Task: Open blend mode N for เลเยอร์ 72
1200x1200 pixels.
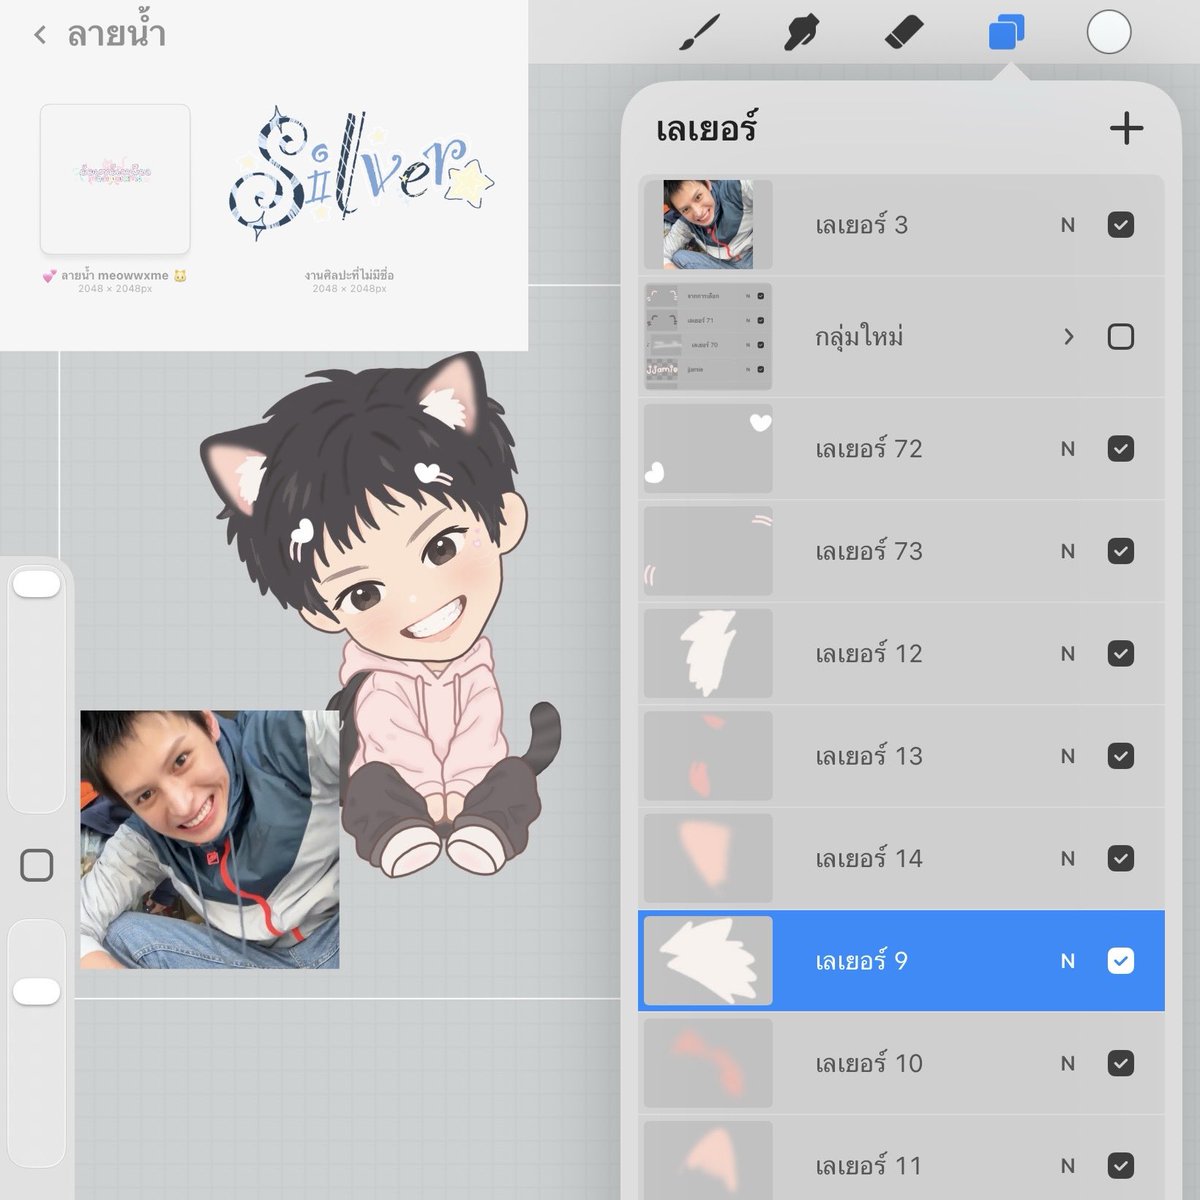Action: 1068,449
